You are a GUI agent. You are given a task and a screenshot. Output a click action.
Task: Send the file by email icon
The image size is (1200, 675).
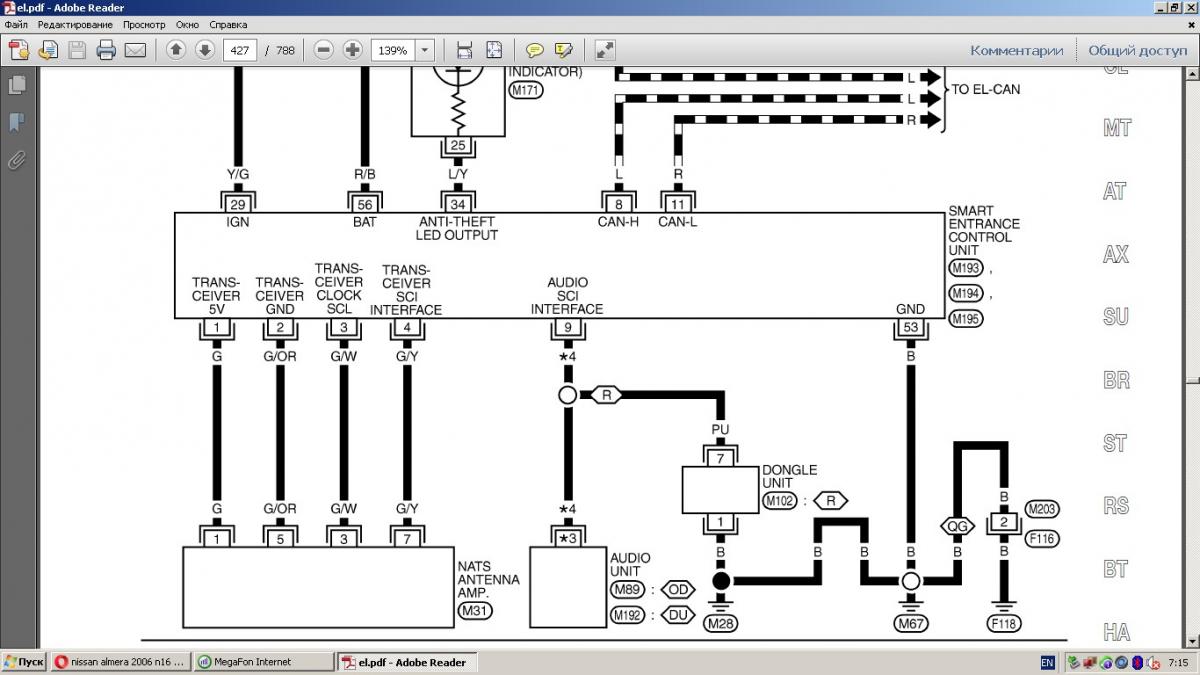[135, 50]
